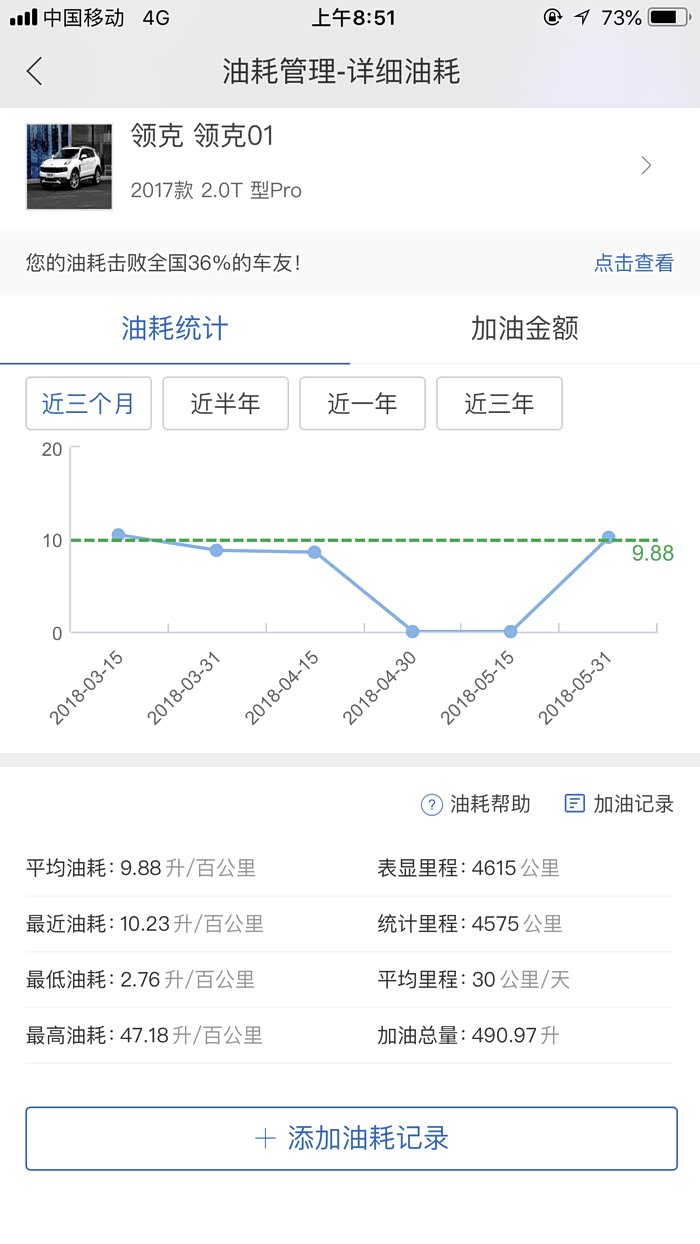Tap the 2018-03-15 data point on chart

118,535
